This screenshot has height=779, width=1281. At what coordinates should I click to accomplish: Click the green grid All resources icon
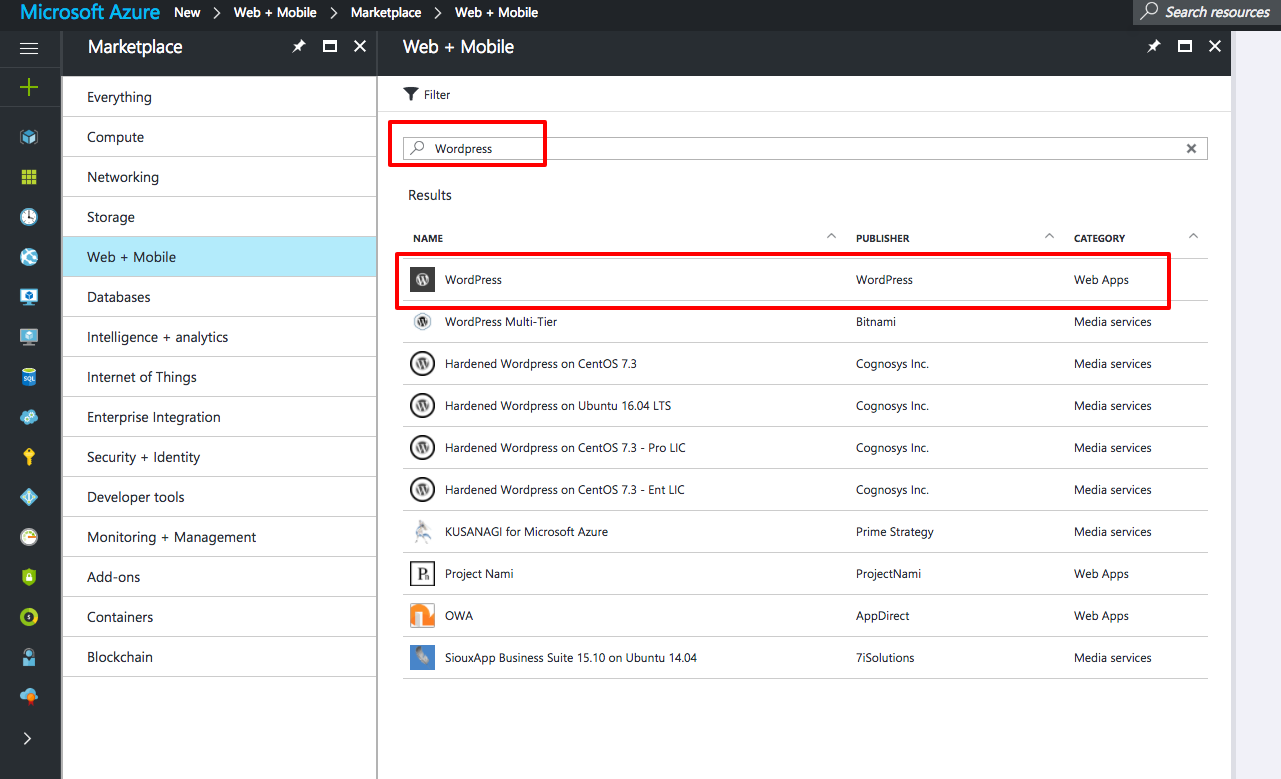pos(29,177)
